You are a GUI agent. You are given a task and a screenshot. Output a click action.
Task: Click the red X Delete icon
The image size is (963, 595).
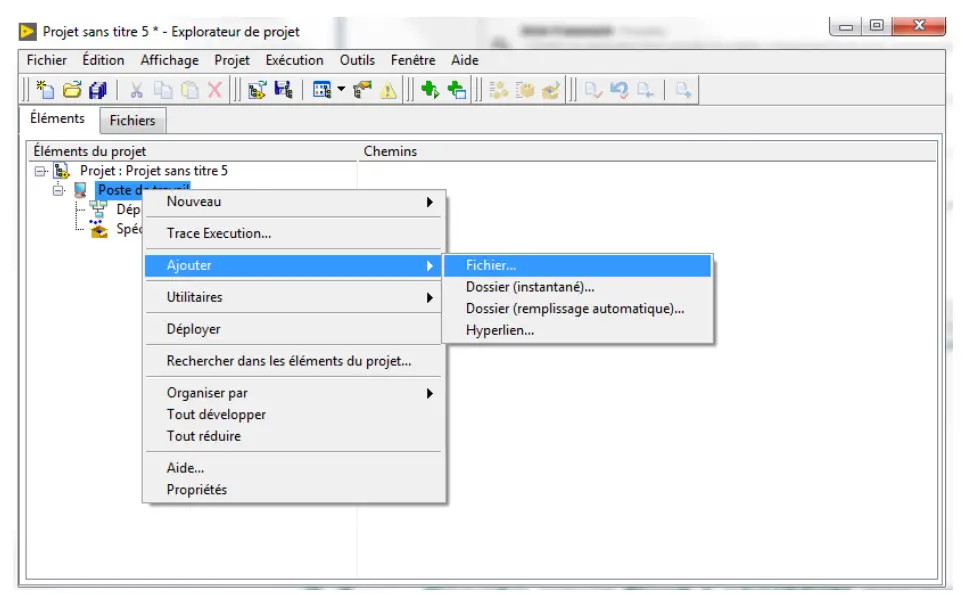point(215,90)
